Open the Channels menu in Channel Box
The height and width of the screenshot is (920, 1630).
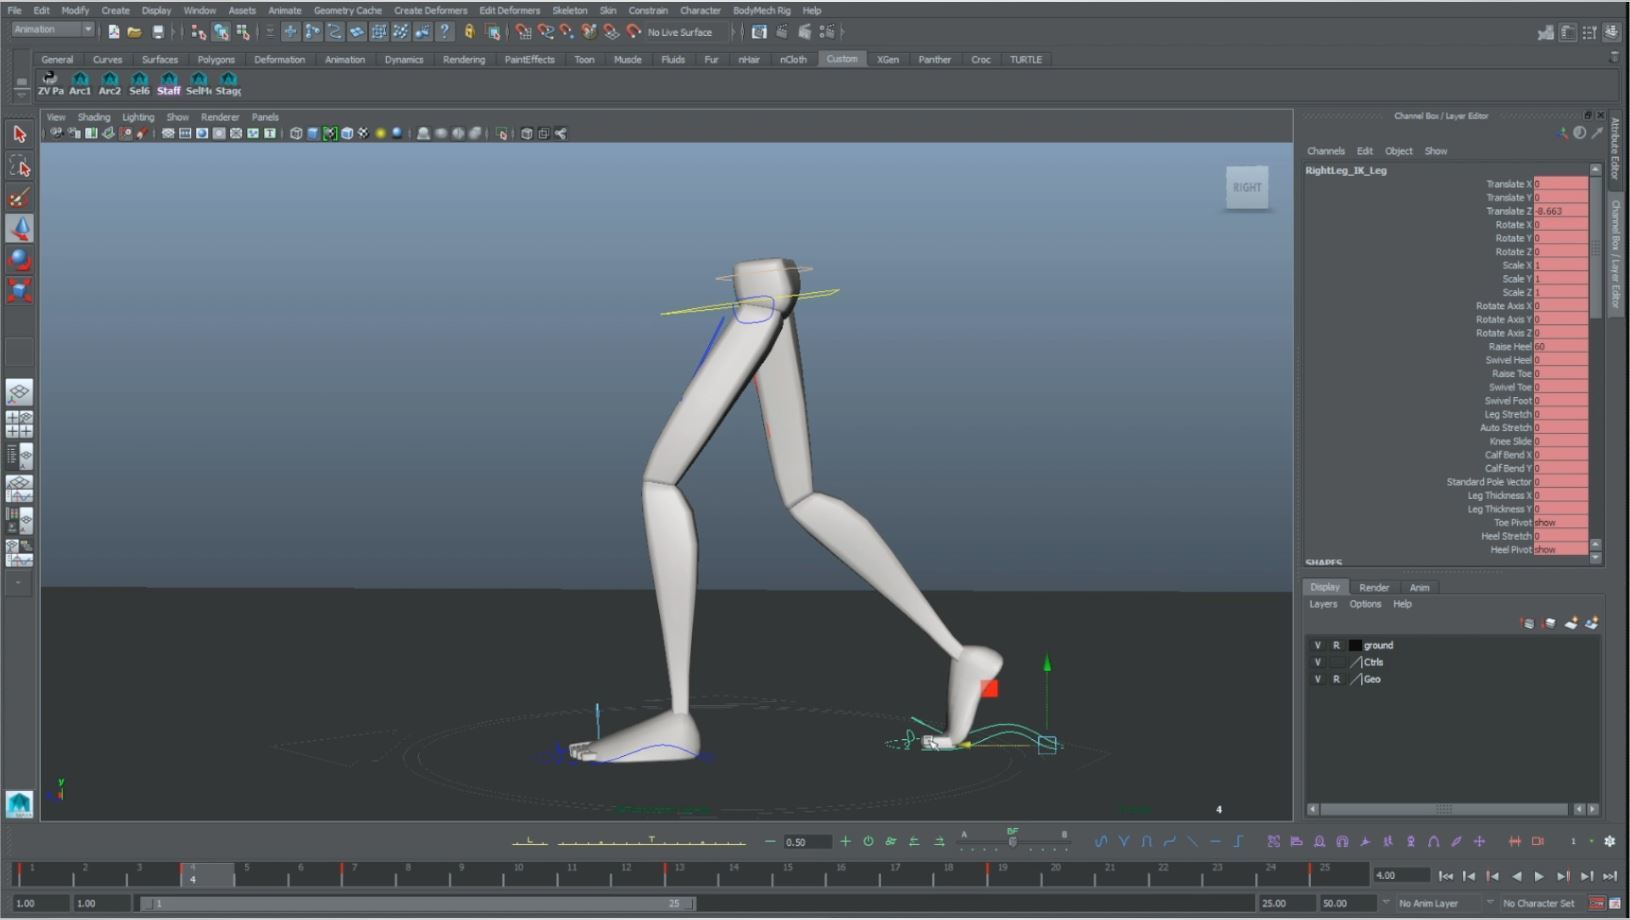point(1325,151)
